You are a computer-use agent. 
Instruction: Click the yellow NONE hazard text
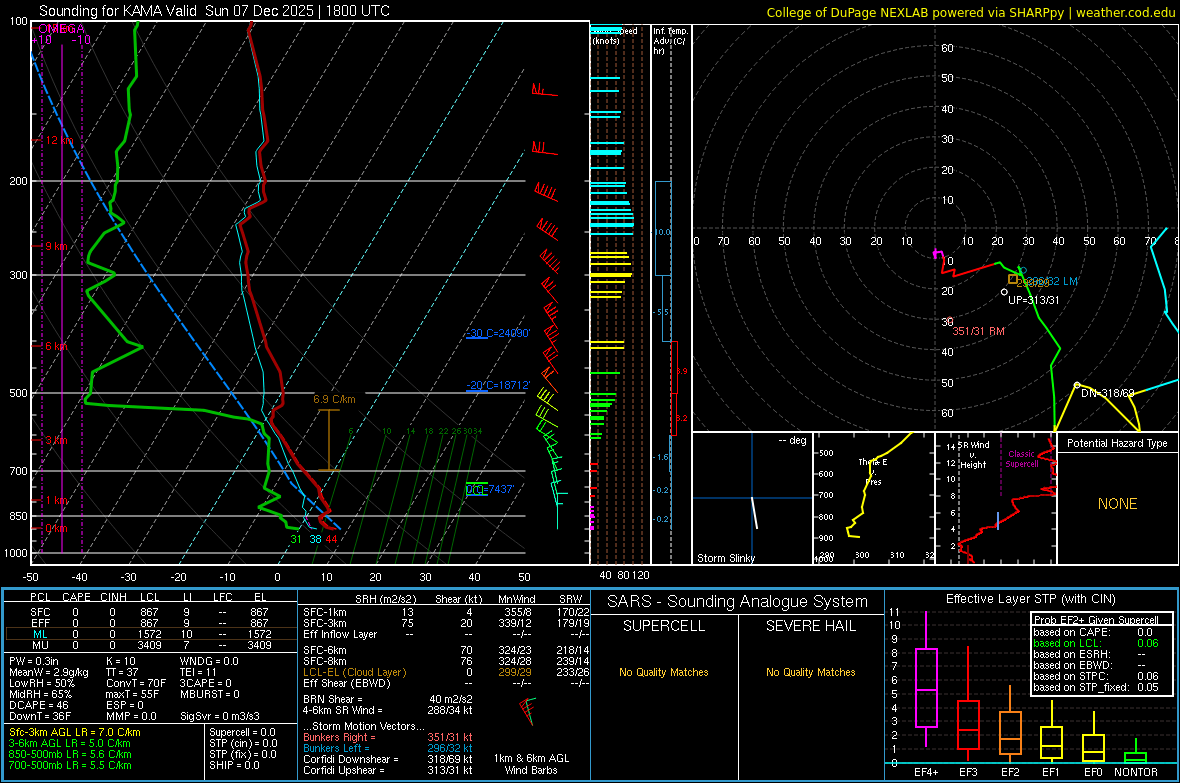[1117, 504]
